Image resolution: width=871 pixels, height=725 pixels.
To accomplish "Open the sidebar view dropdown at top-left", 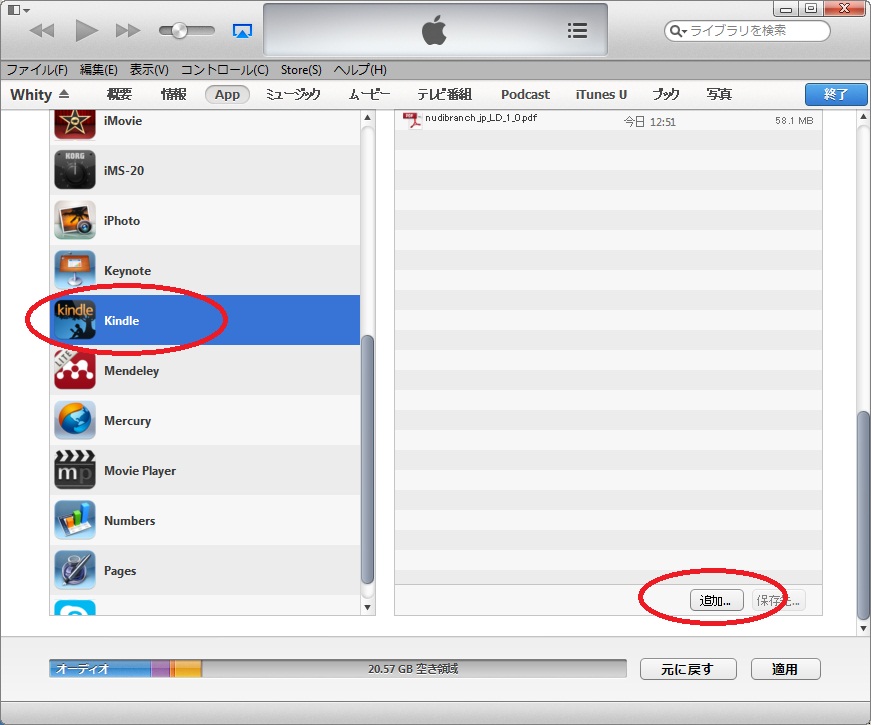I will pyautogui.click(x=18, y=9).
